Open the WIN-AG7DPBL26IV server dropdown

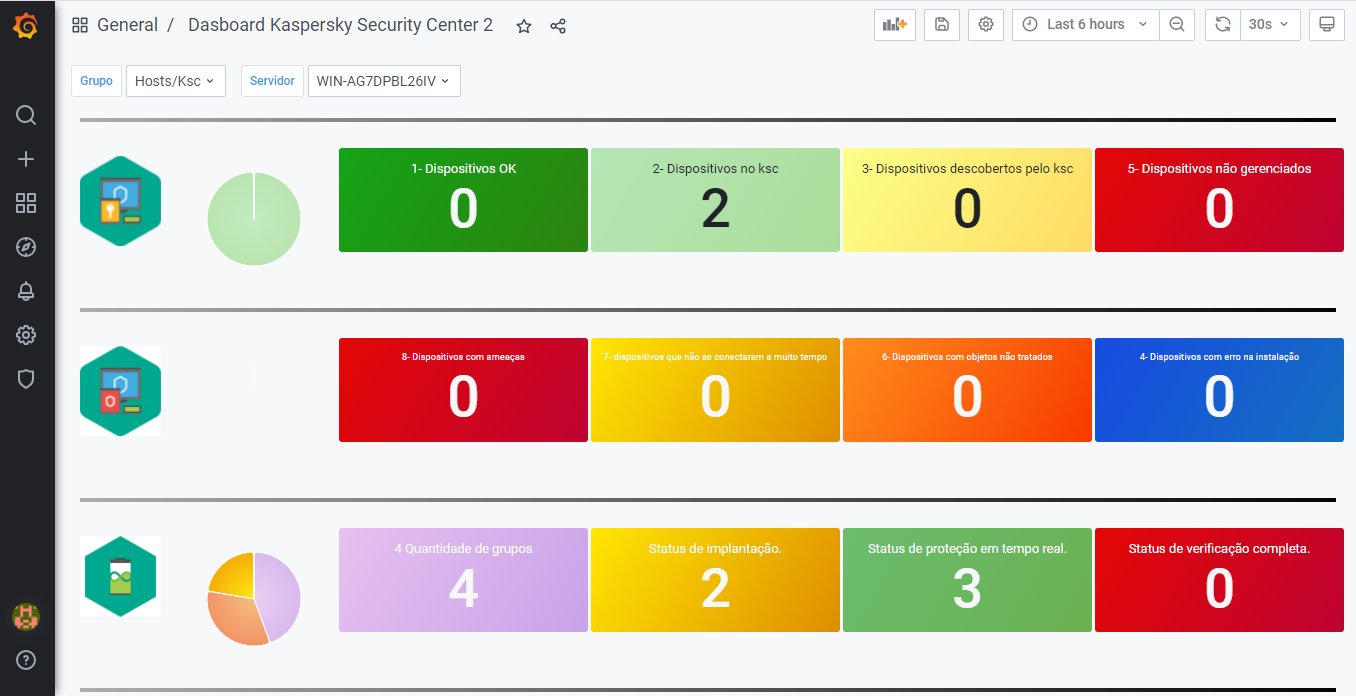click(384, 81)
